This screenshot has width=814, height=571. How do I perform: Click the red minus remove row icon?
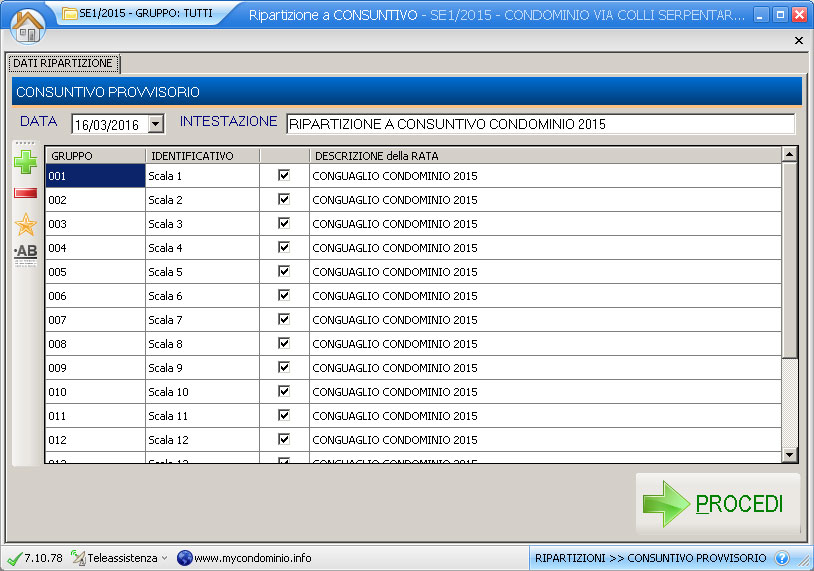tap(25, 193)
